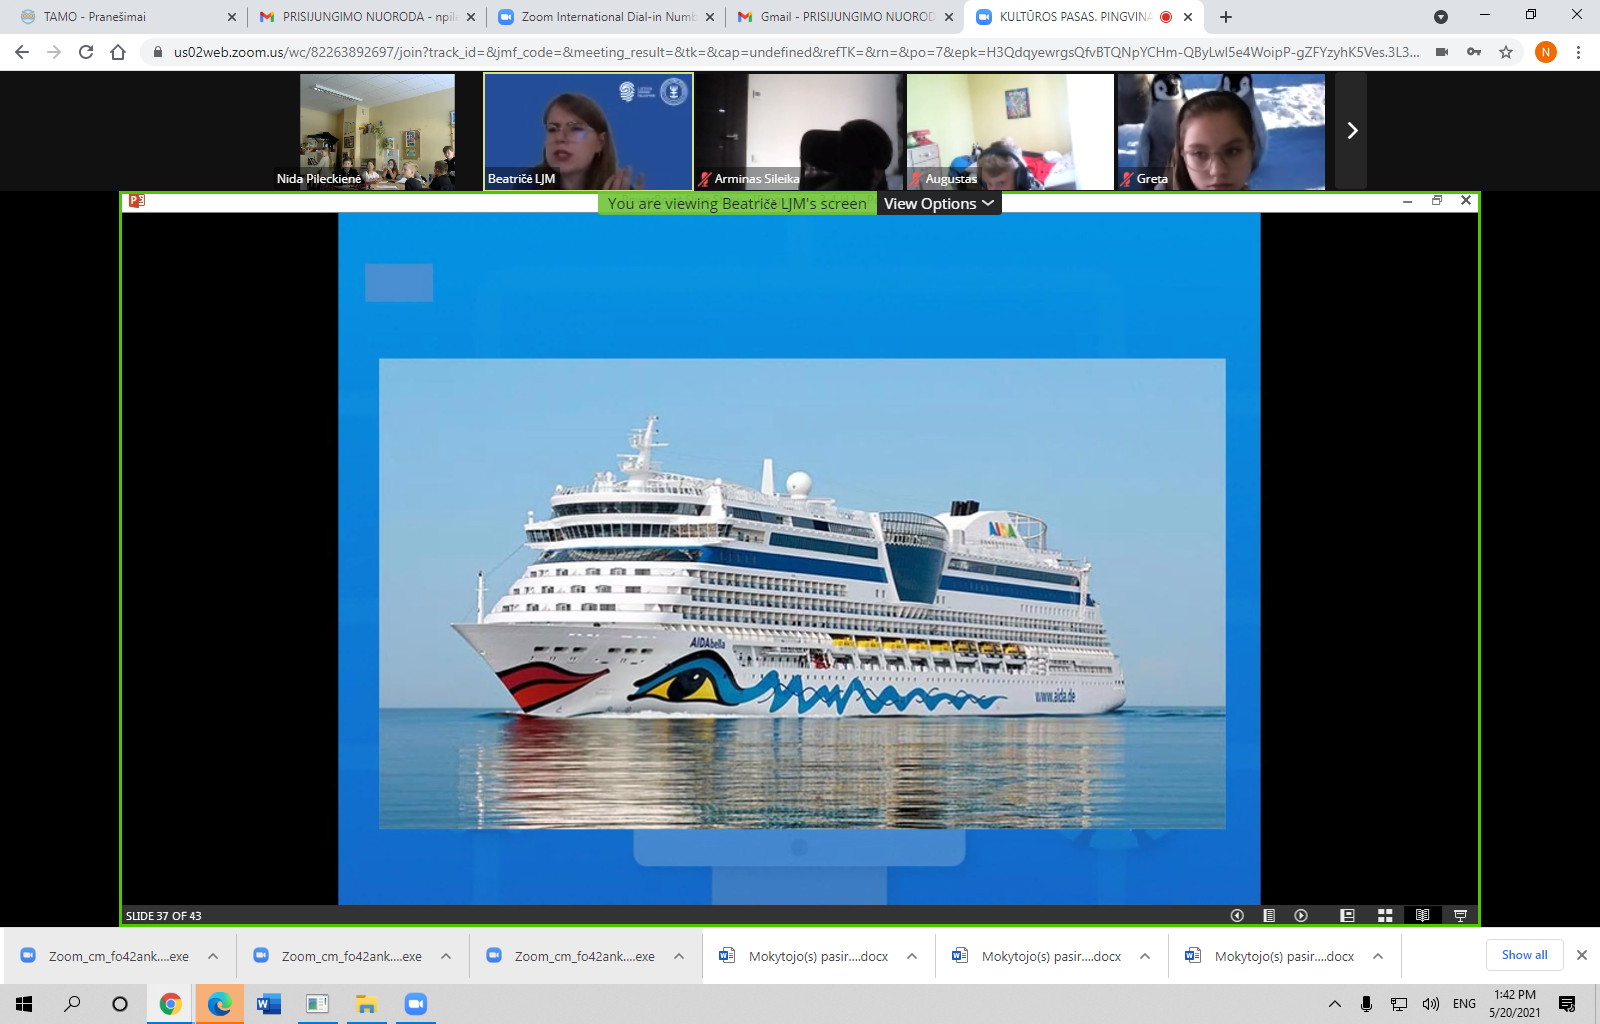Viewport: 1600px width, 1024px height.
Task: Expand first Mokytojo docx download options
Action: click(x=912, y=956)
